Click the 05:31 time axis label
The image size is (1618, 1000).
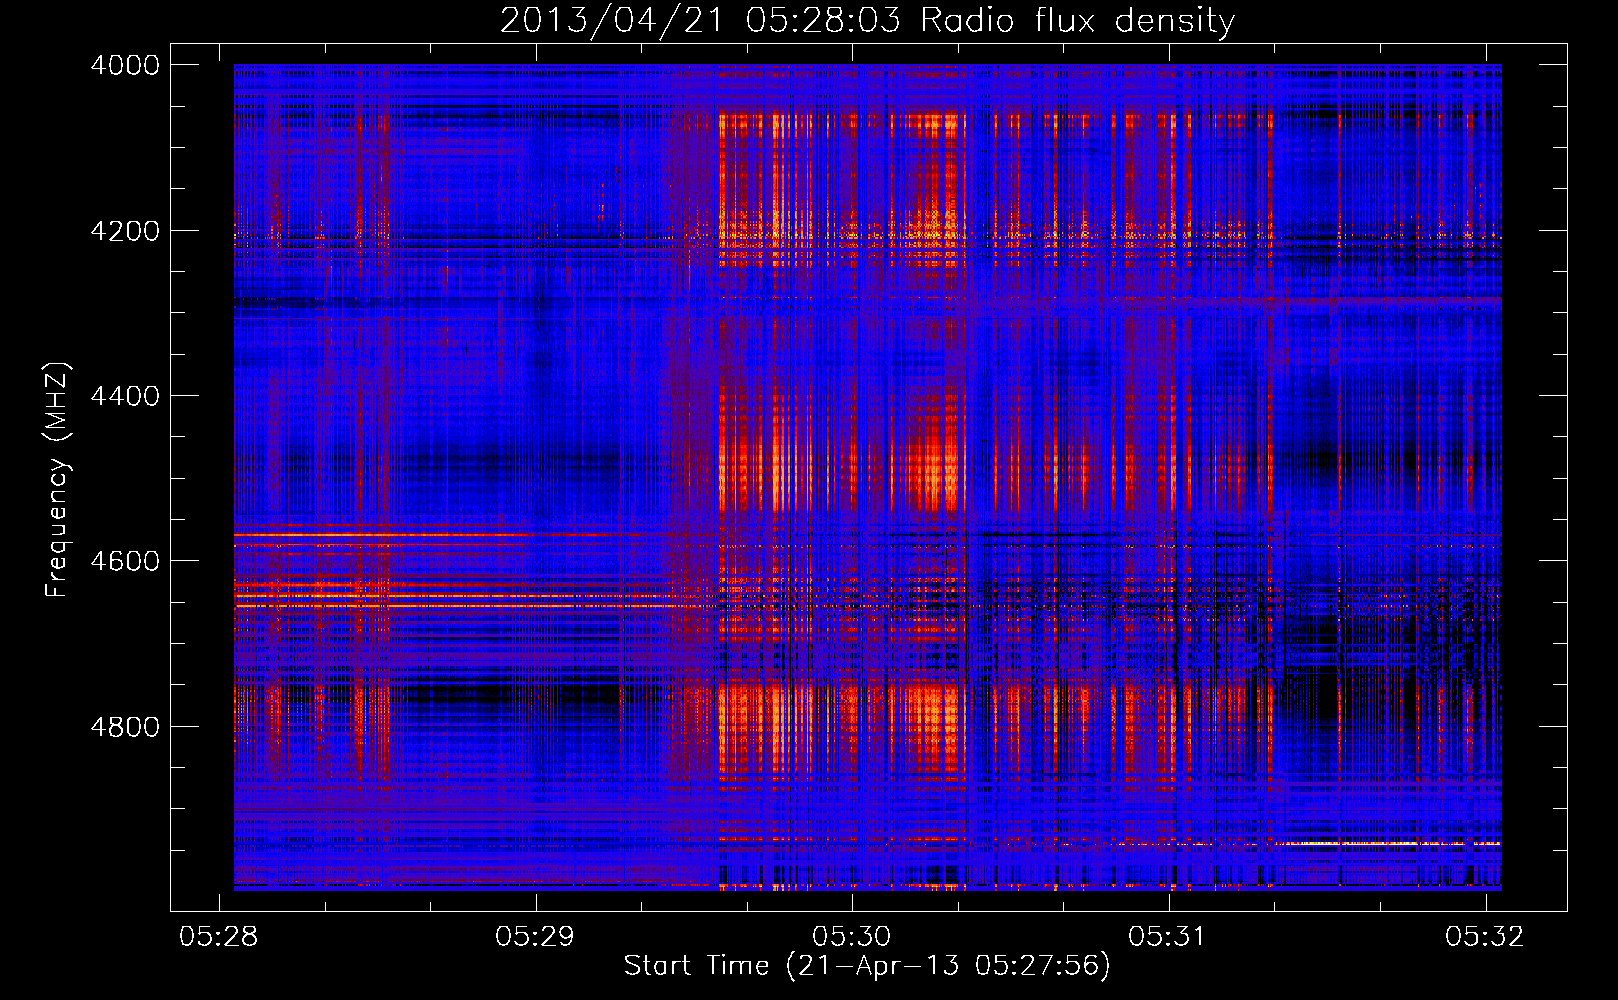[x=1168, y=936]
